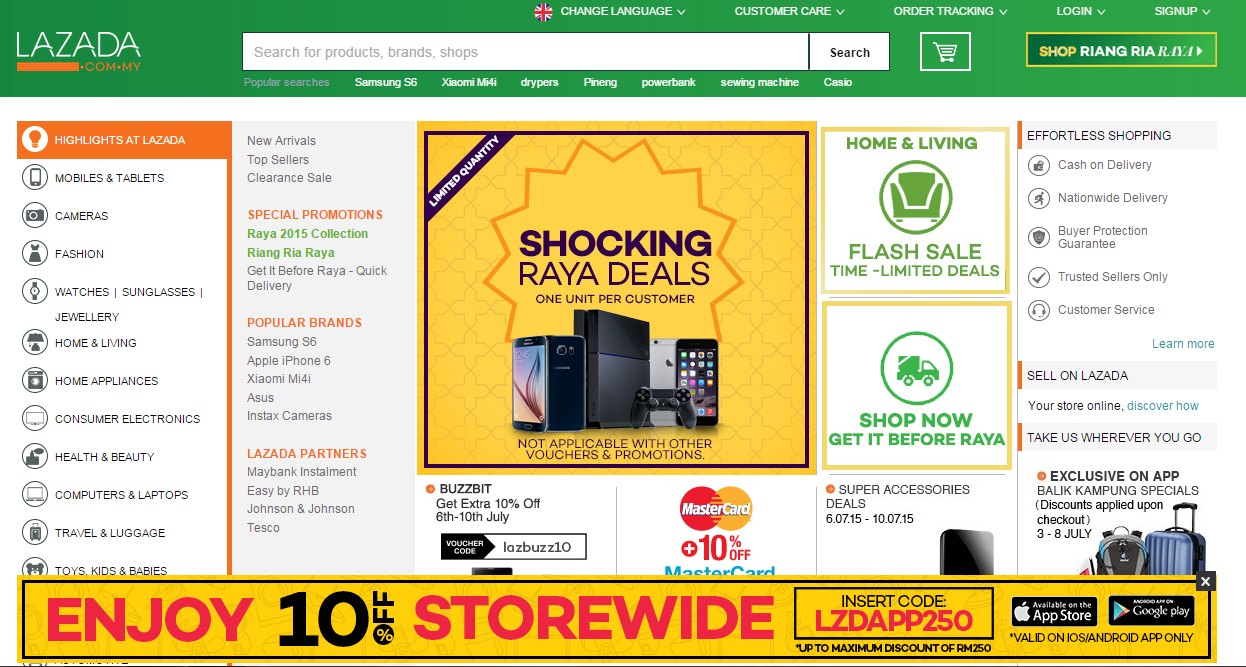Screen dimensions: 1246x667
Task: Click the Search button
Action: click(849, 52)
